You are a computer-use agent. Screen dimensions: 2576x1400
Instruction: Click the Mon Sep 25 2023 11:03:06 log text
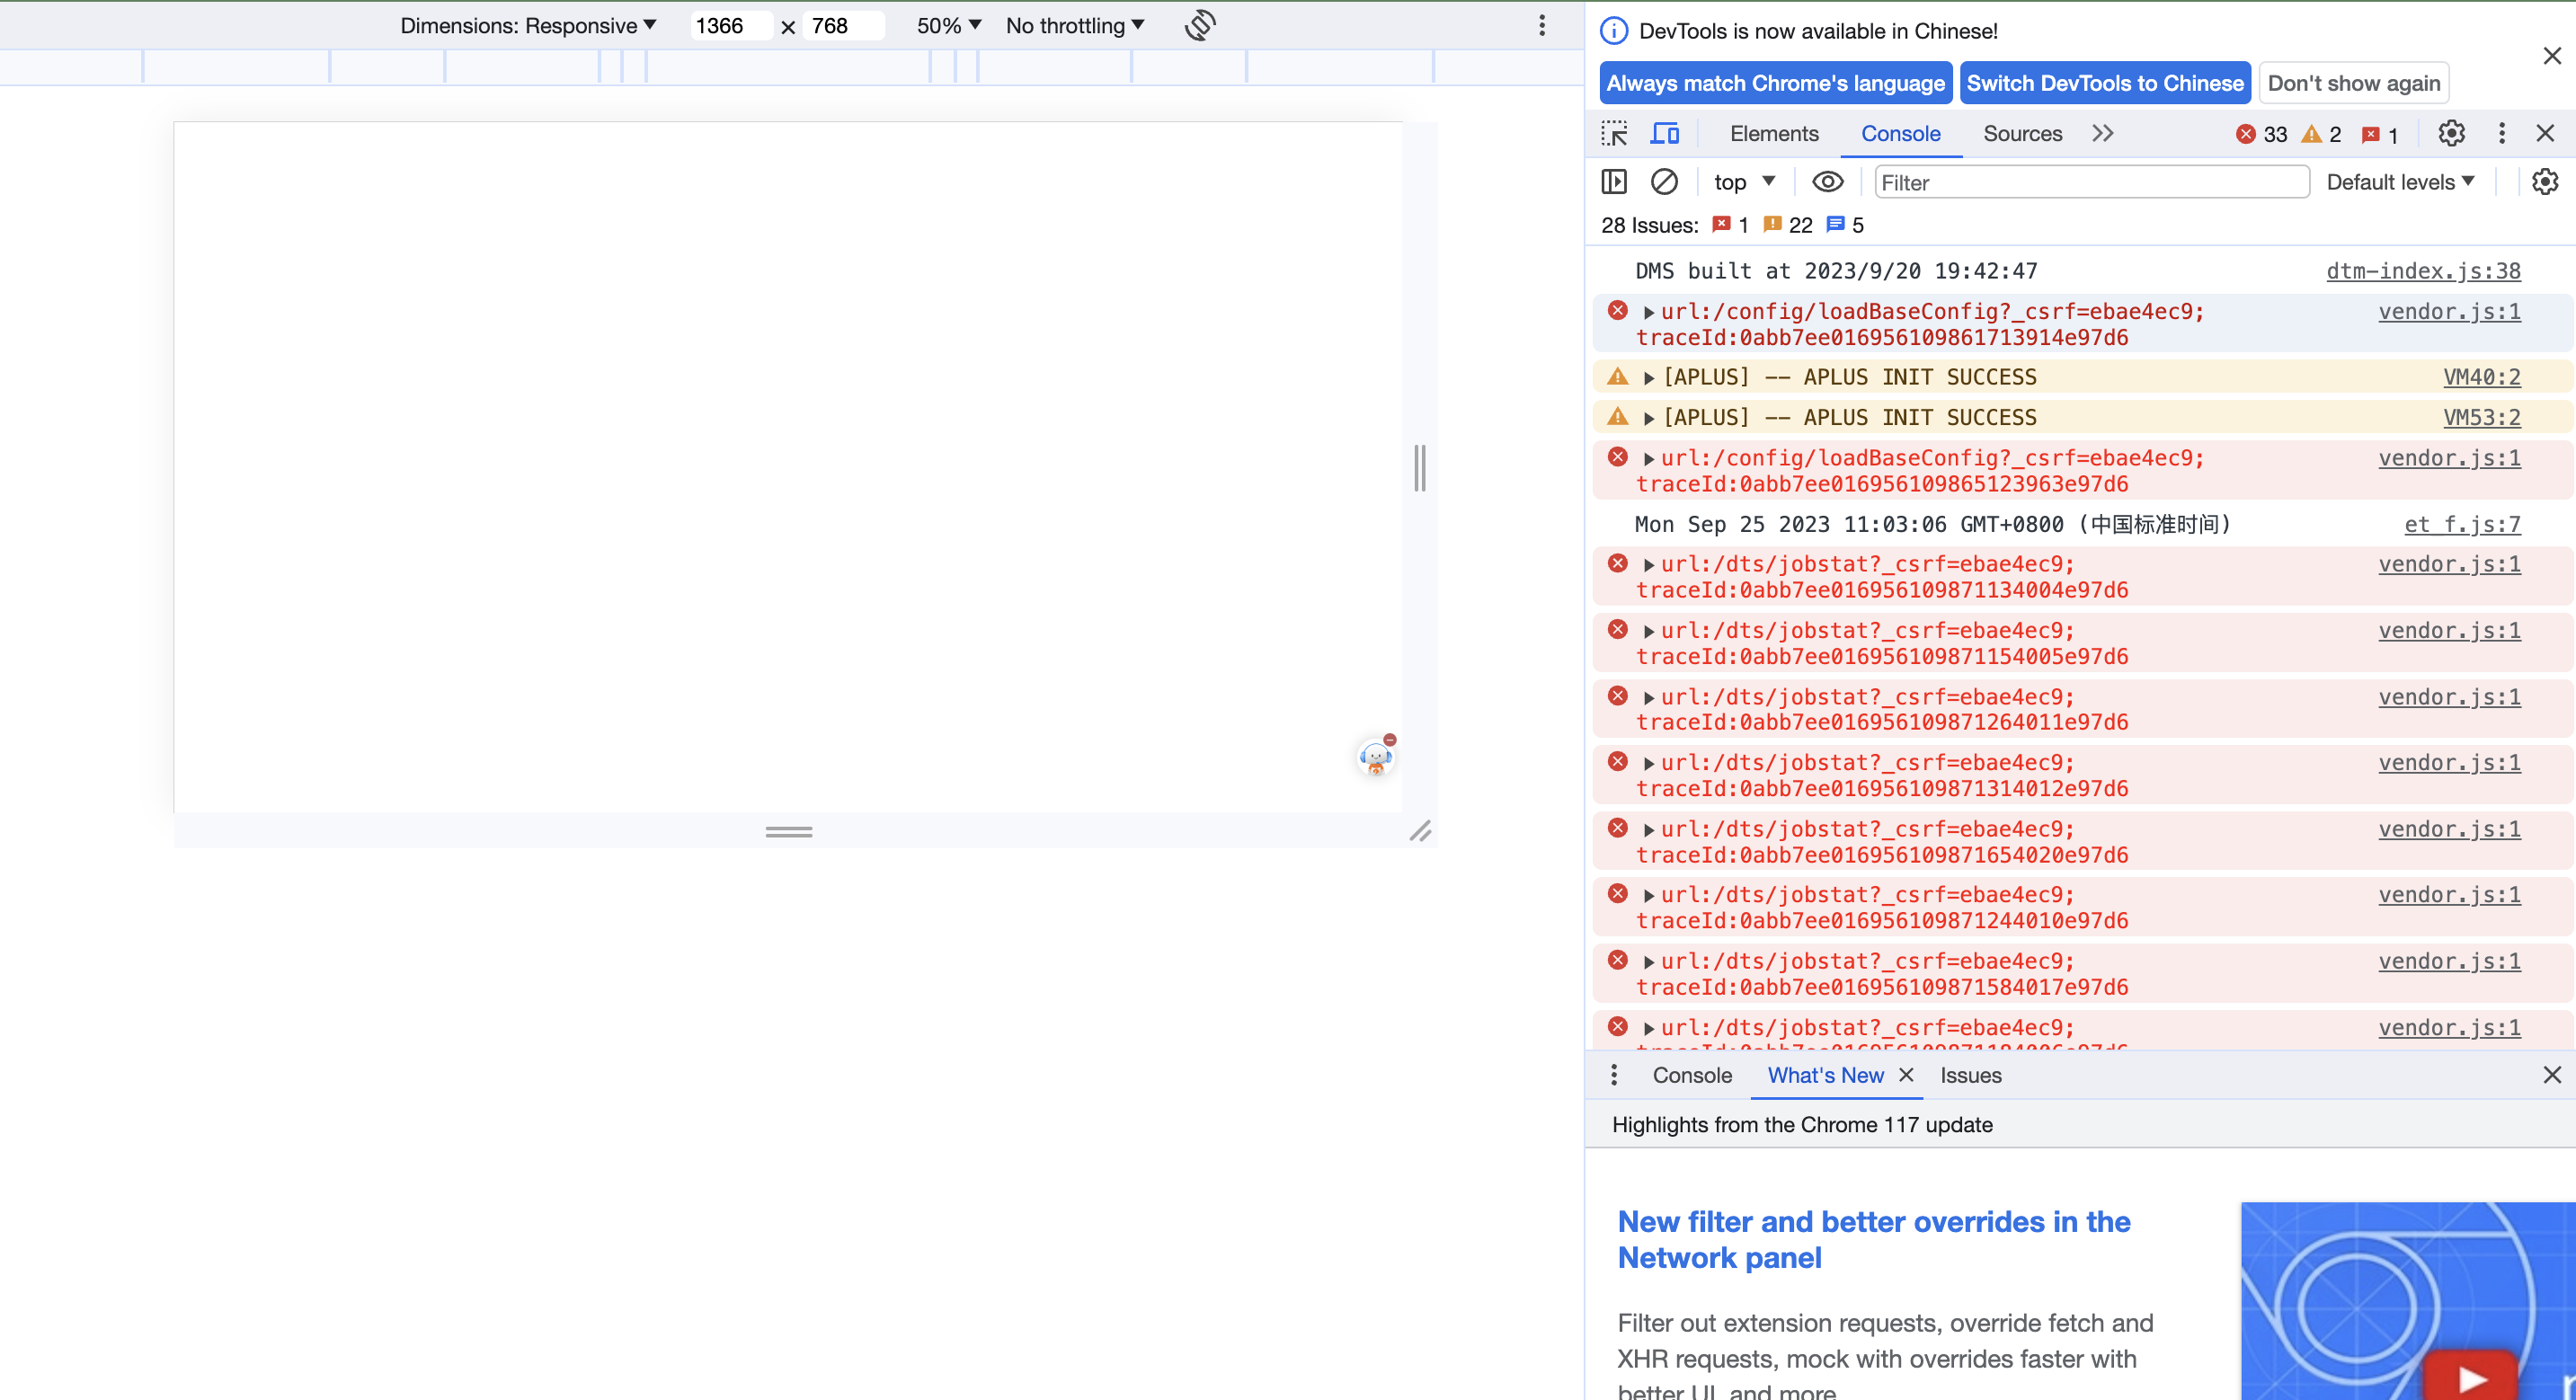(1932, 524)
